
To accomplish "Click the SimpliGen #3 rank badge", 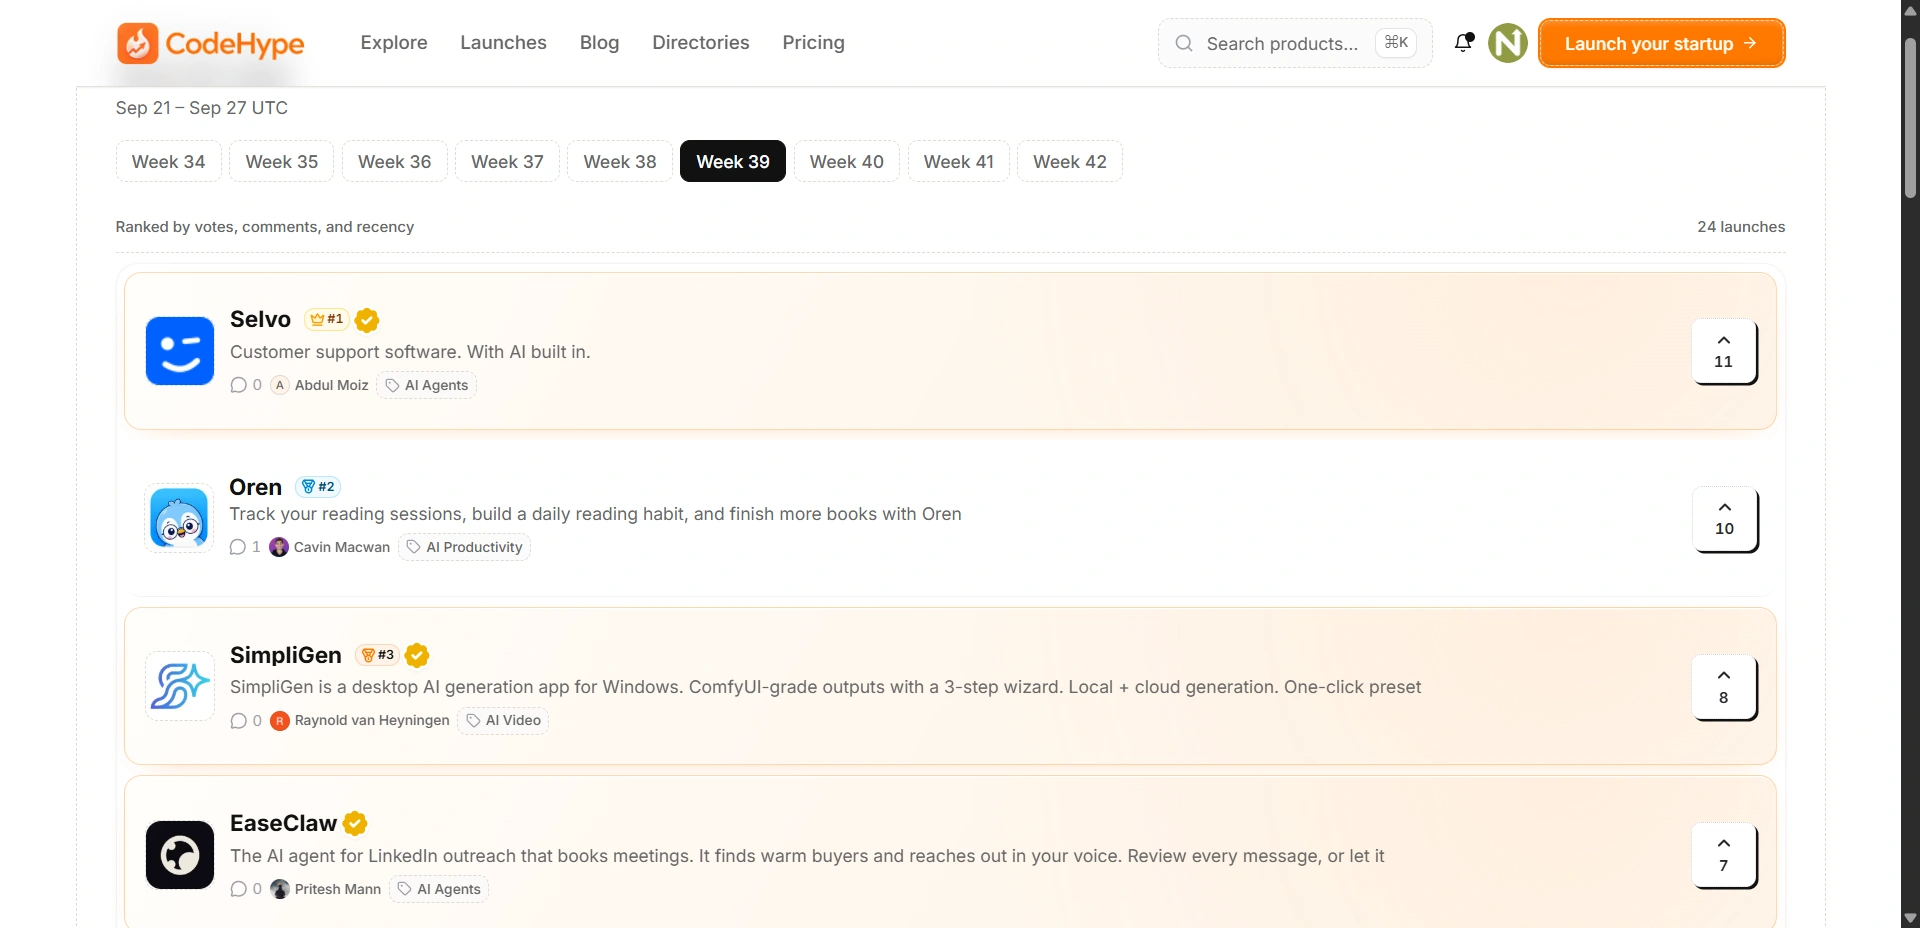I will [378, 655].
